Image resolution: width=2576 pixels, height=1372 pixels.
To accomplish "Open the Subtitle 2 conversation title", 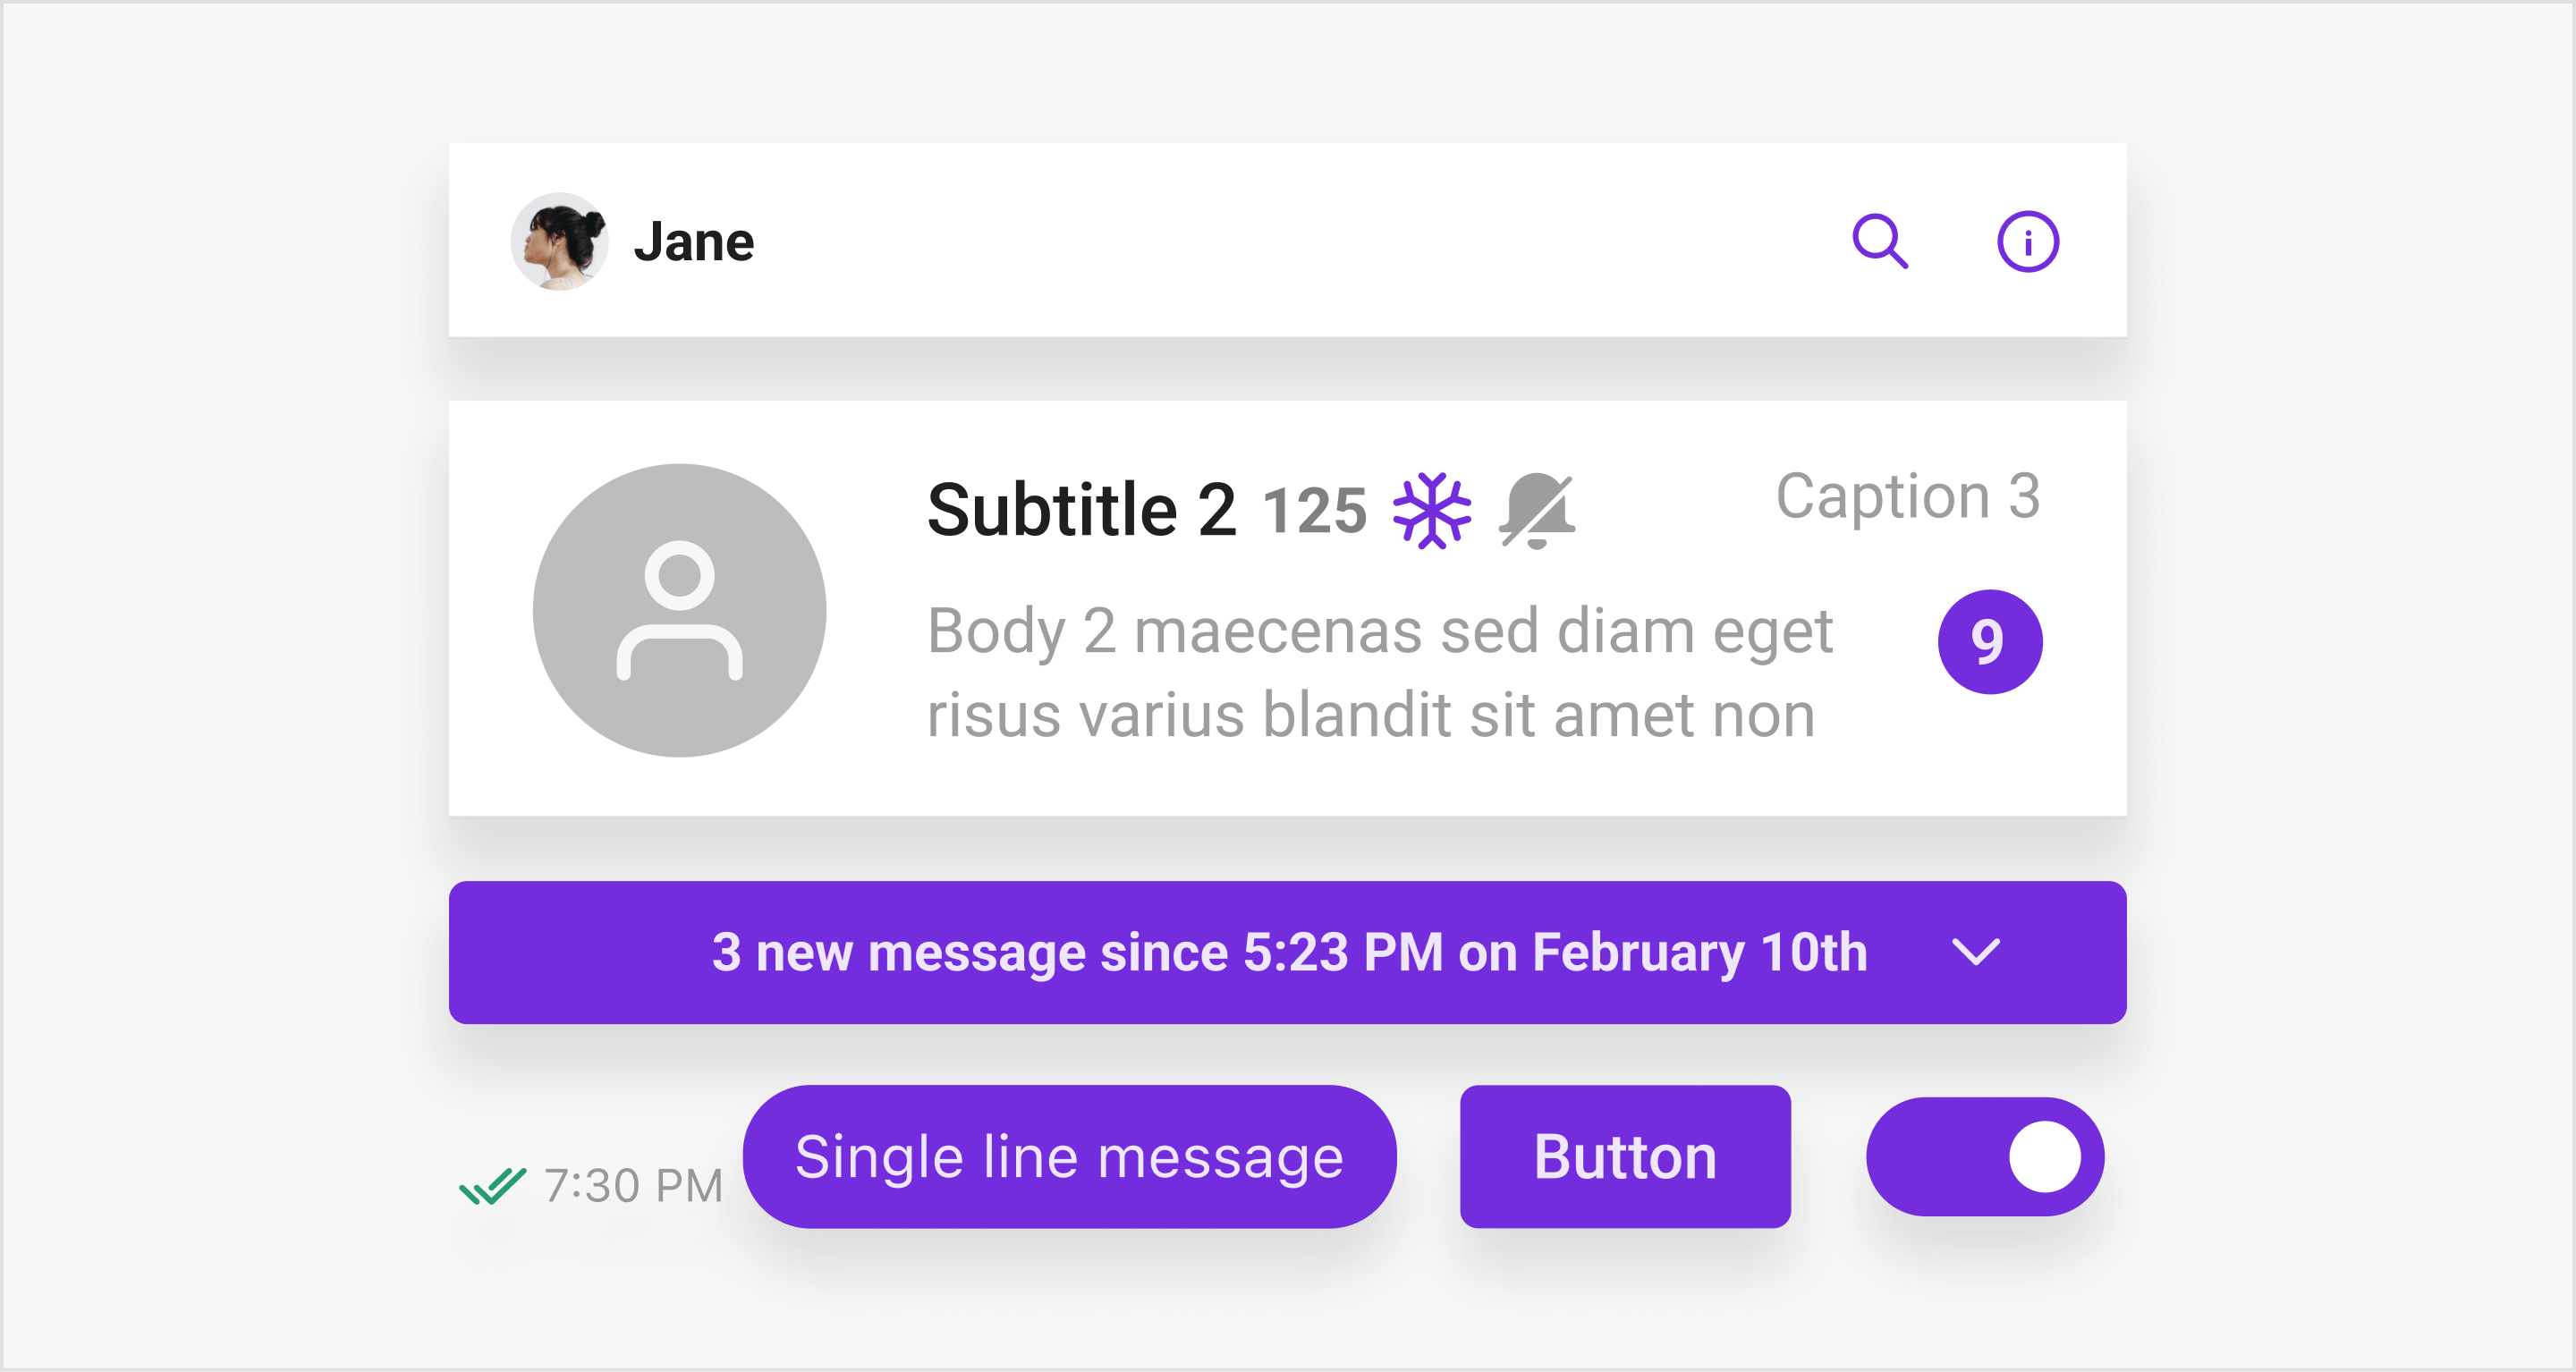I will click(1082, 510).
